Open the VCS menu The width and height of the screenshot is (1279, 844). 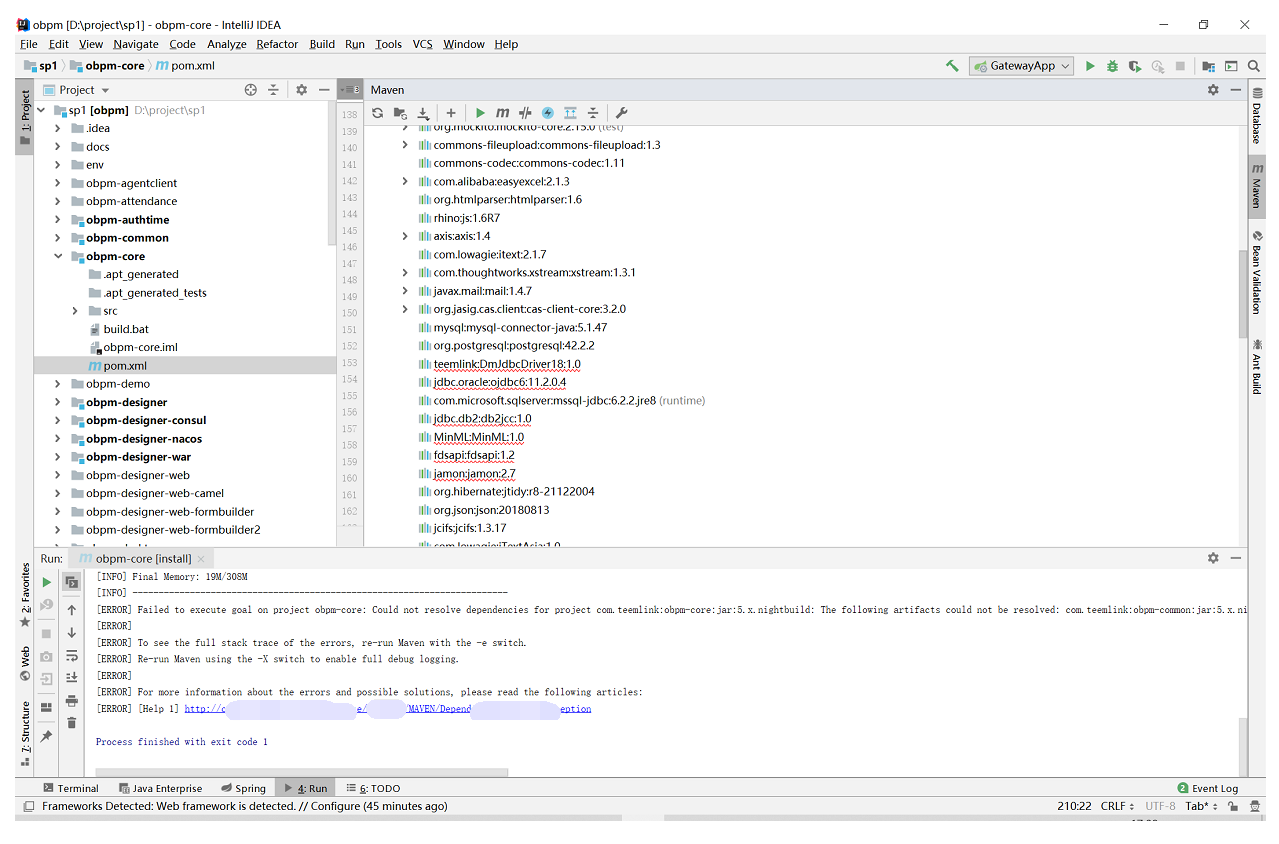pyautogui.click(x=422, y=44)
